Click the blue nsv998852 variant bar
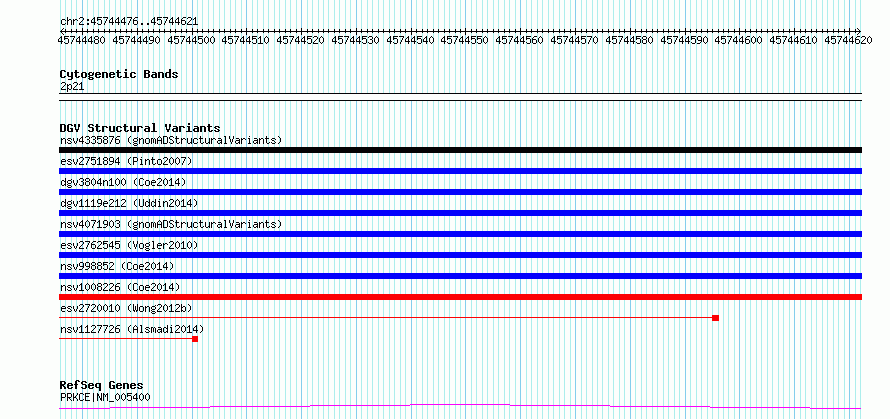The image size is (890, 419). tap(460, 276)
